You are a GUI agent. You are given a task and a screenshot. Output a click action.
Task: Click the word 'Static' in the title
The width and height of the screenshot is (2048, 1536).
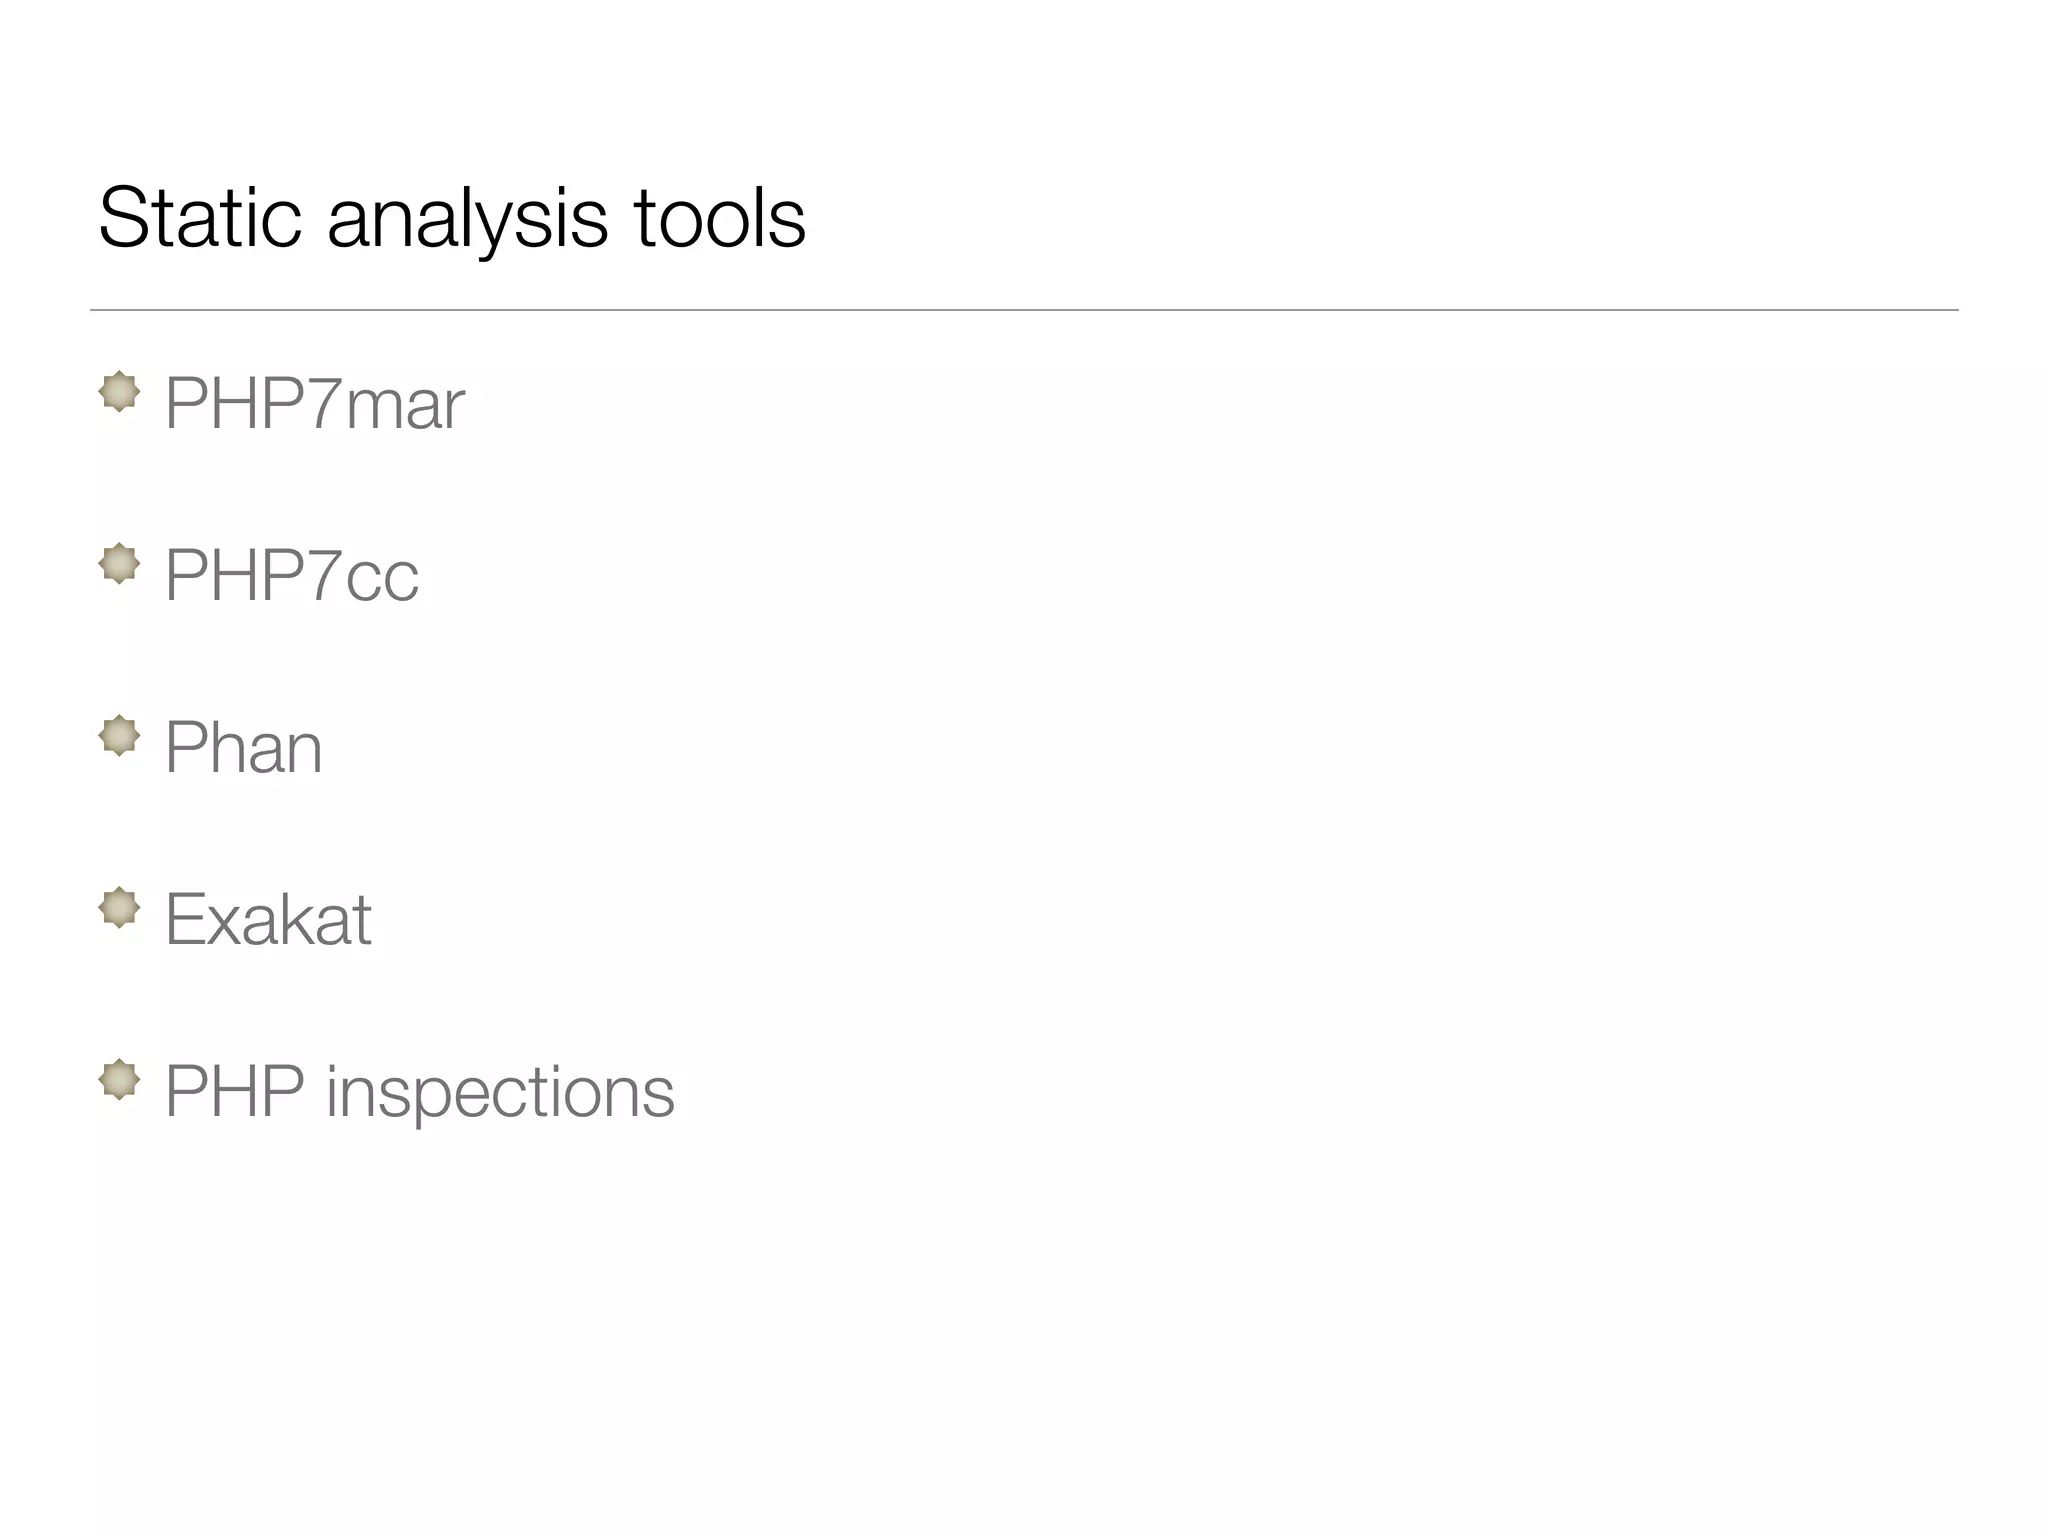200,218
